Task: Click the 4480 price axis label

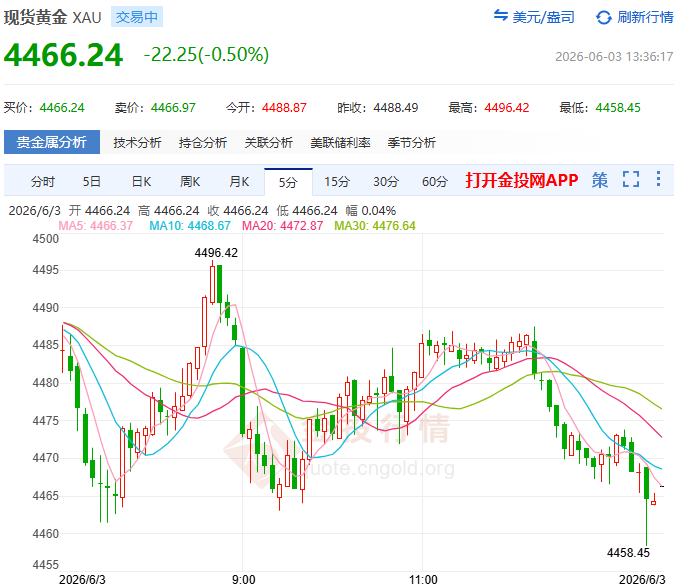Action: coord(45,383)
